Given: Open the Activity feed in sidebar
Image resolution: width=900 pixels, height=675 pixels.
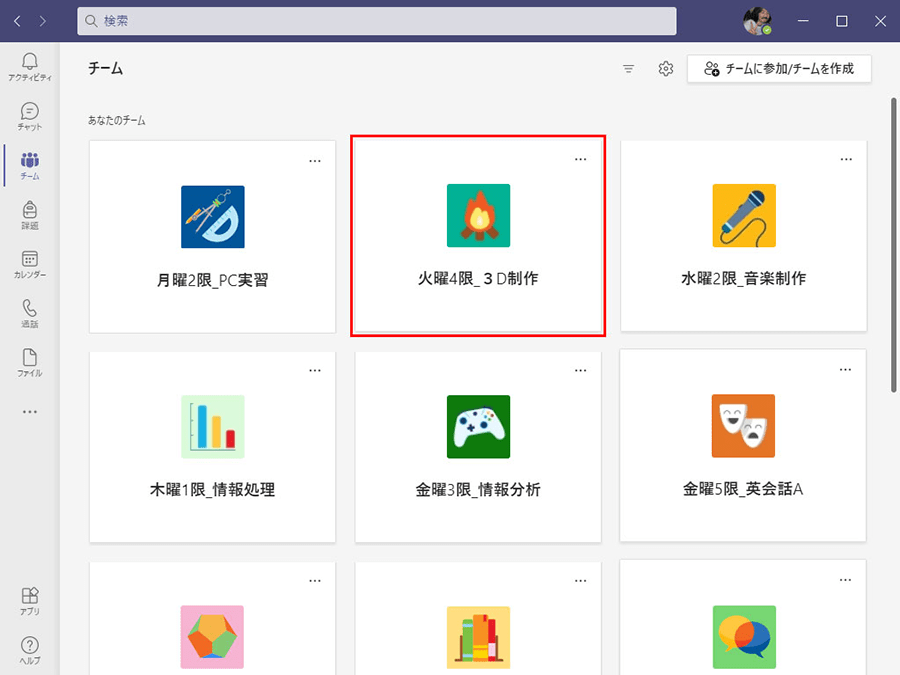Looking at the screenshot, I should pyautogui.click(x=29, y=67).
